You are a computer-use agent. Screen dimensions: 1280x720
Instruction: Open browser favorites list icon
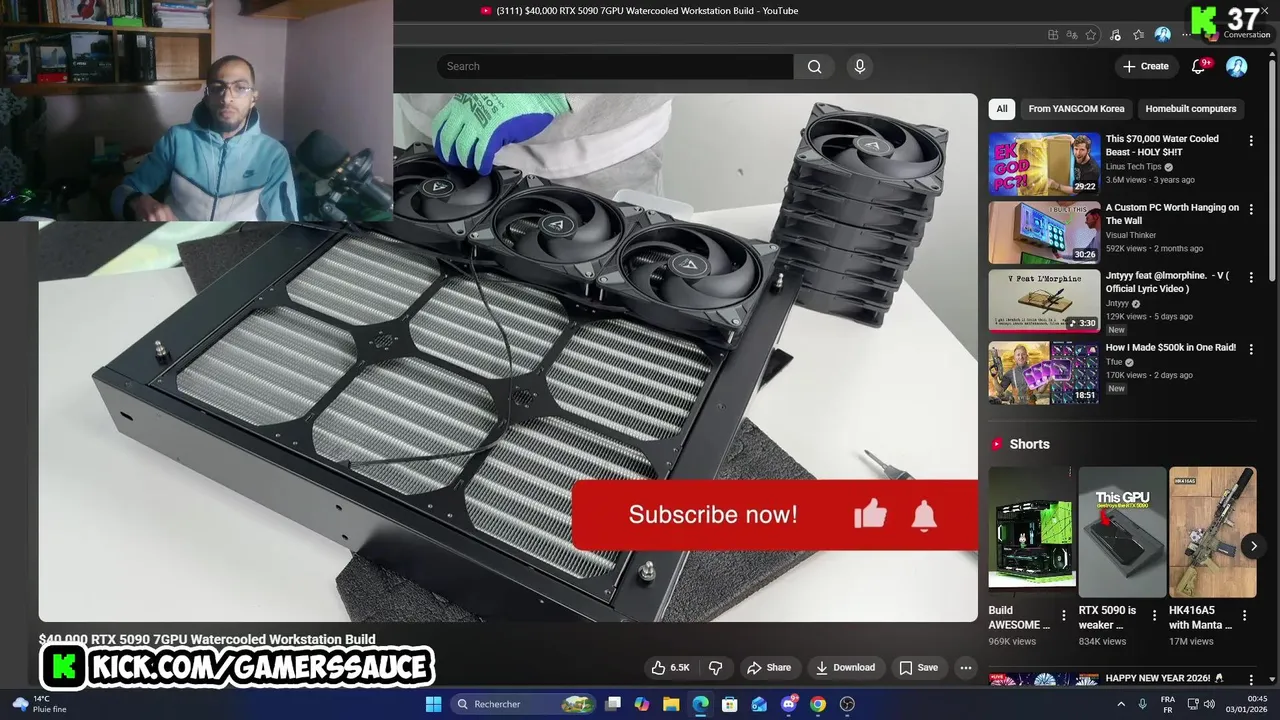pos(1139,35)
